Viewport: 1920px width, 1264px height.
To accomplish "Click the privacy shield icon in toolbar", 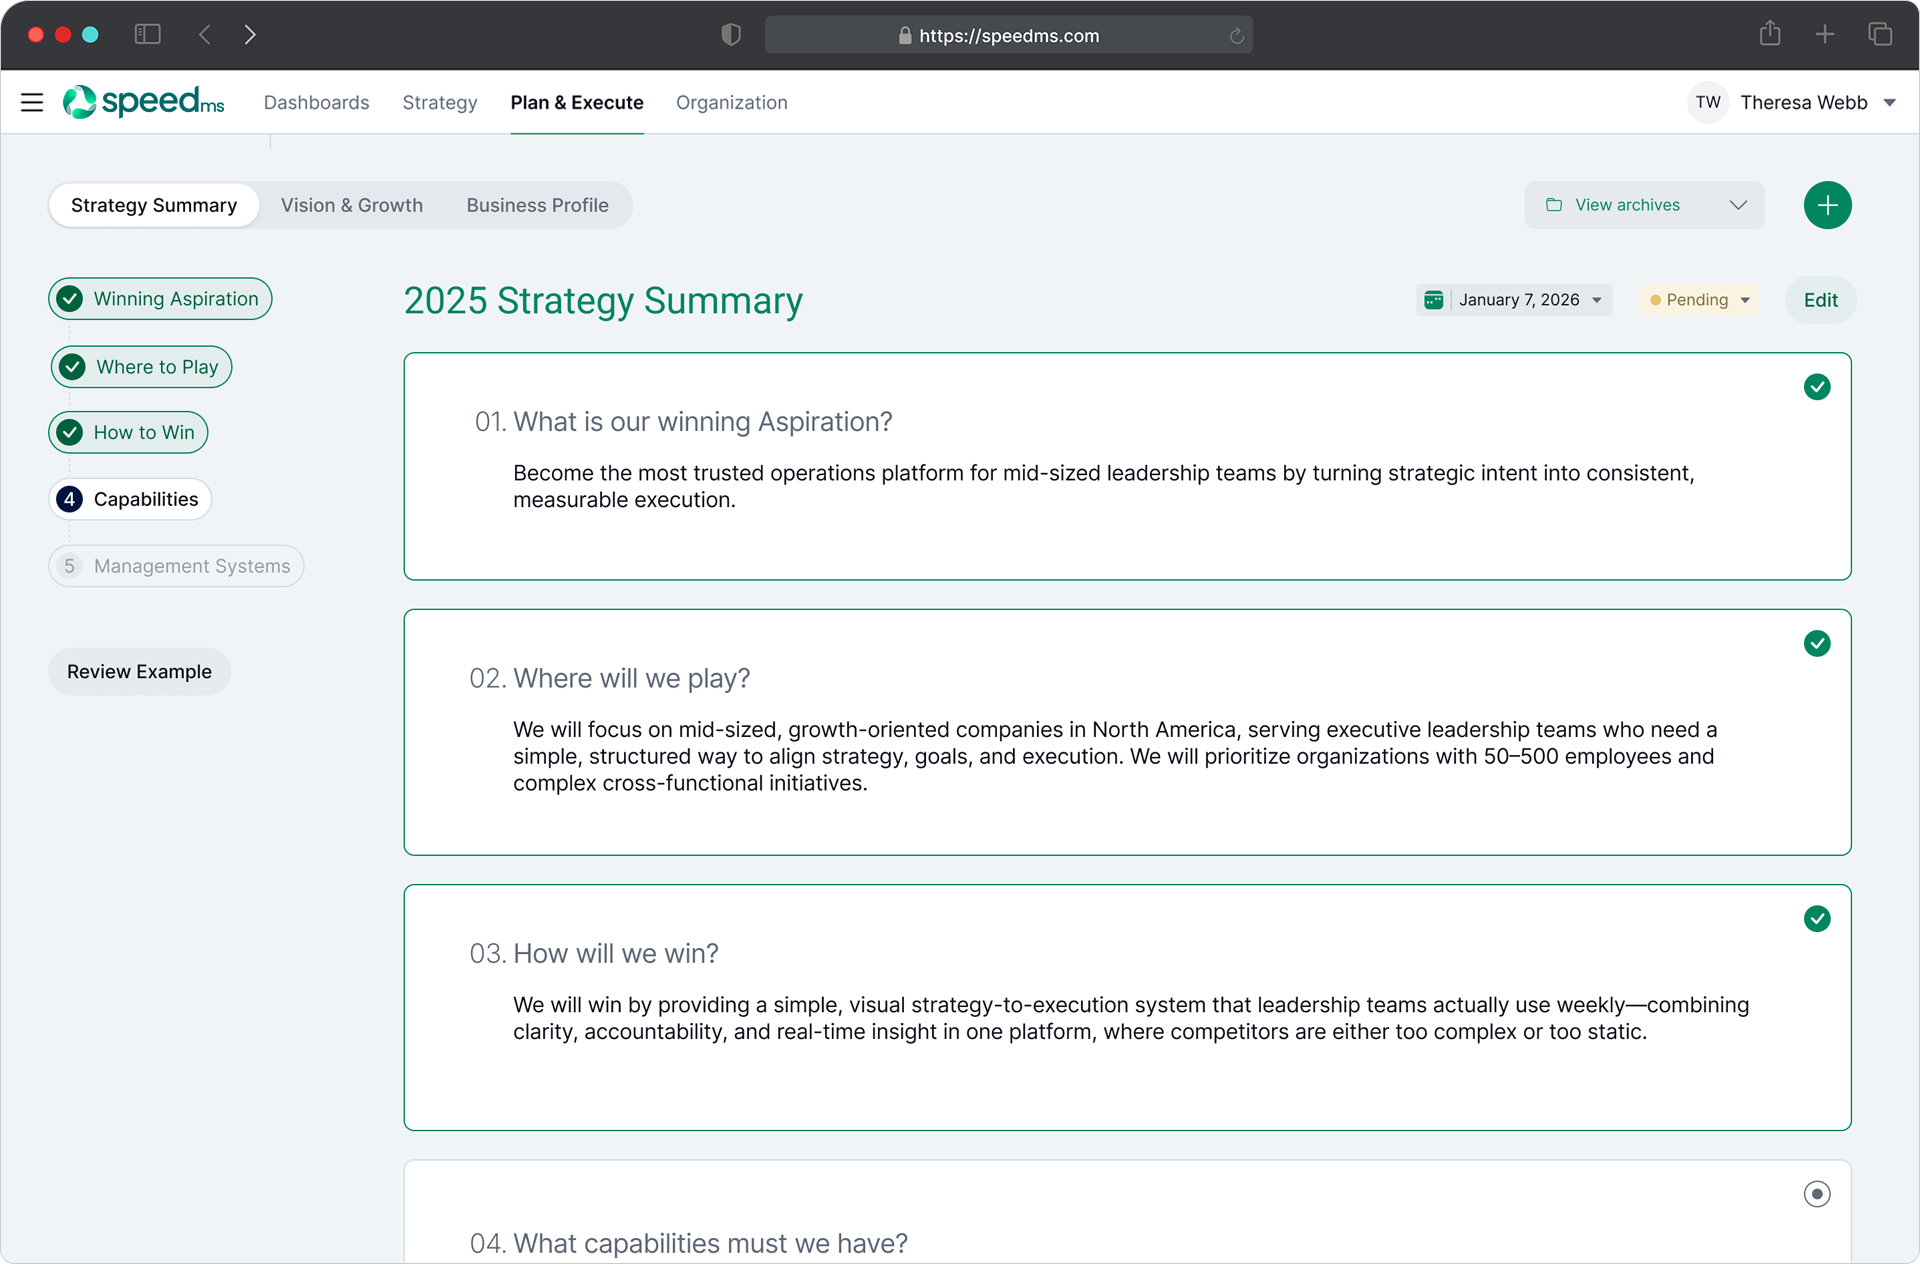I will pyautogui.click(x=731, y=35).
